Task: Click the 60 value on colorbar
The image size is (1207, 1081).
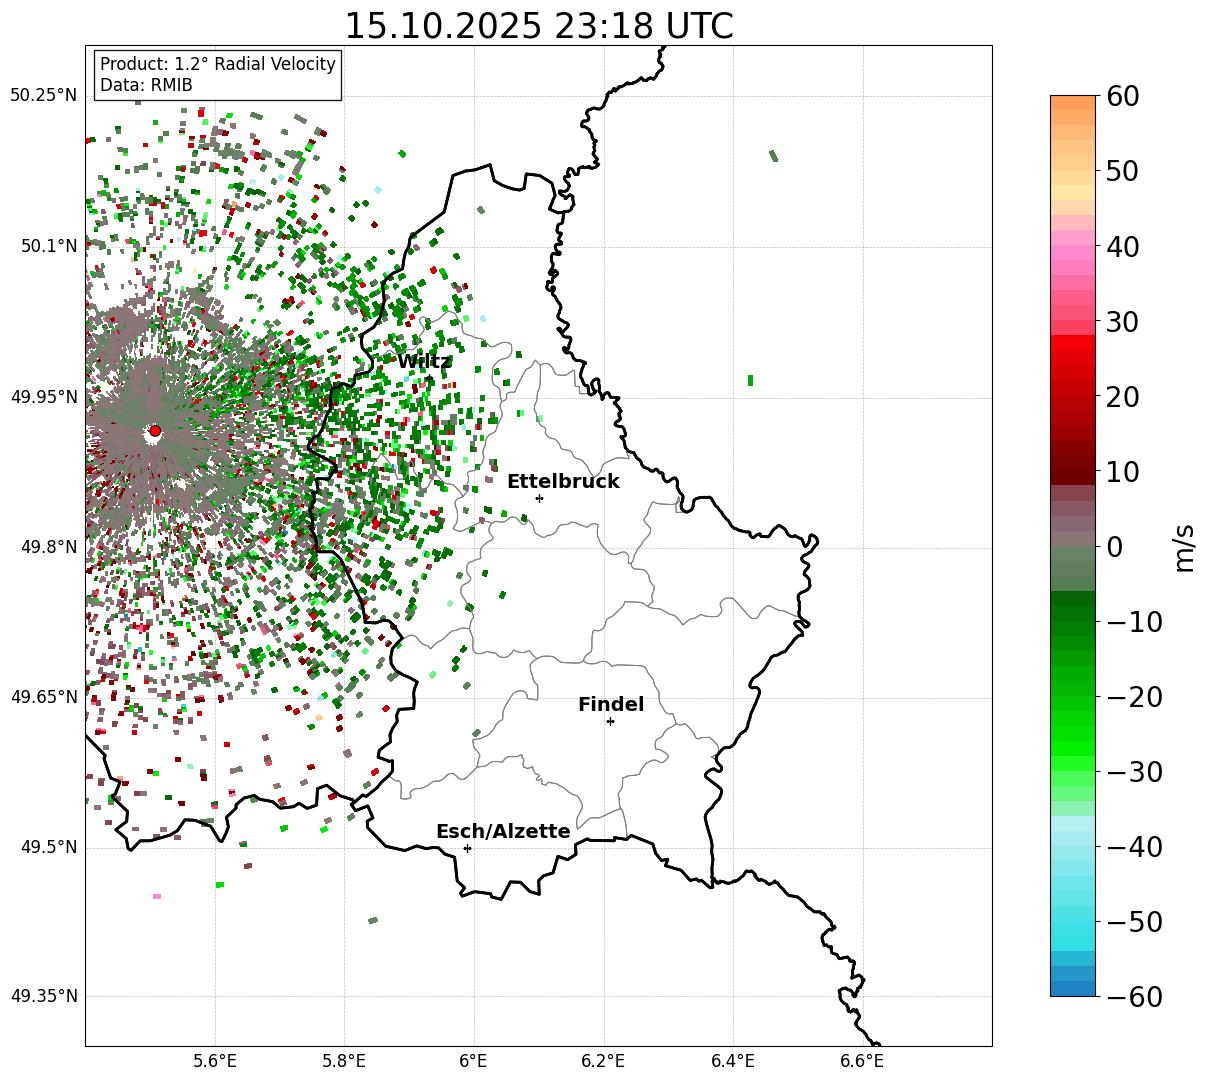Action: 1124,96
